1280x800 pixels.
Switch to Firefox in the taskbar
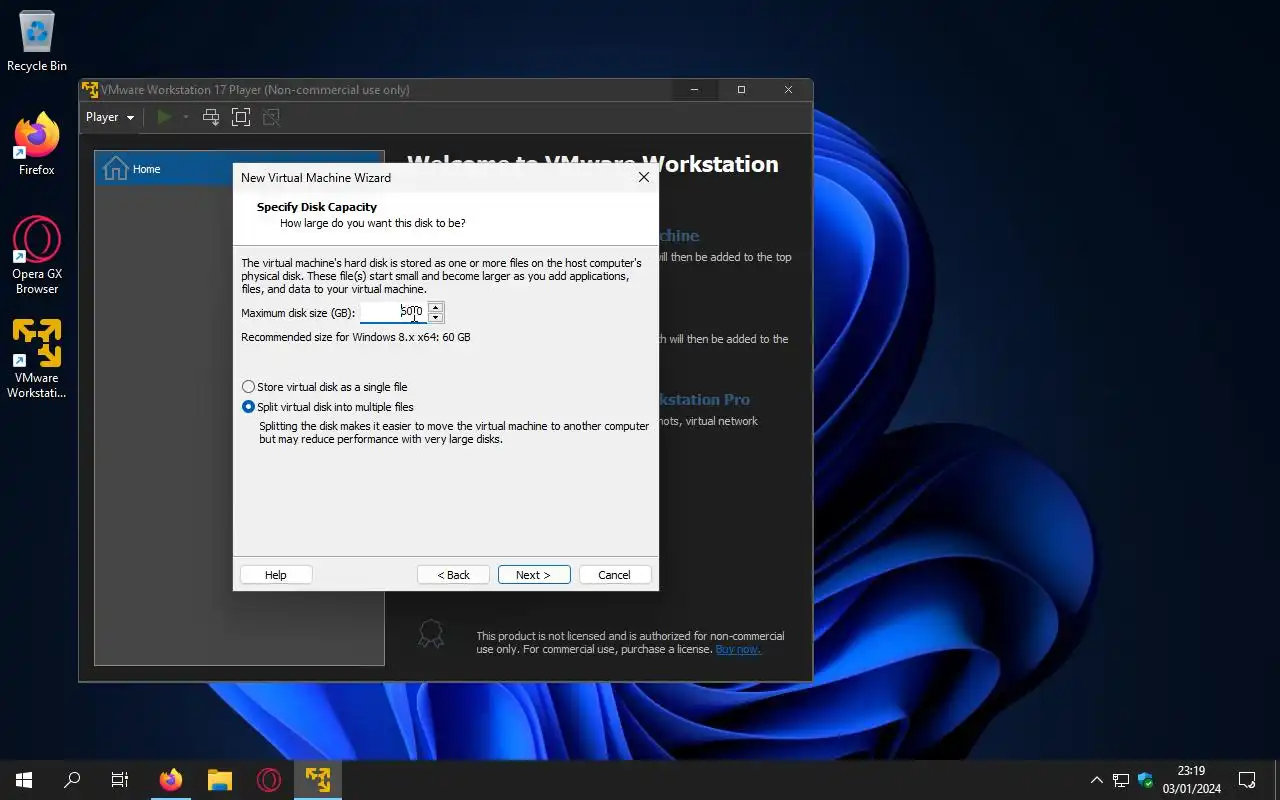171,780
